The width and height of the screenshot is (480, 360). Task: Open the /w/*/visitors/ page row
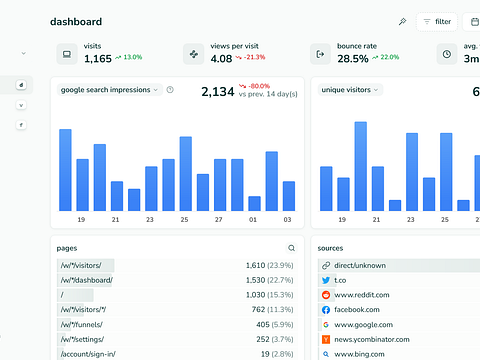[x=177, y=266]
